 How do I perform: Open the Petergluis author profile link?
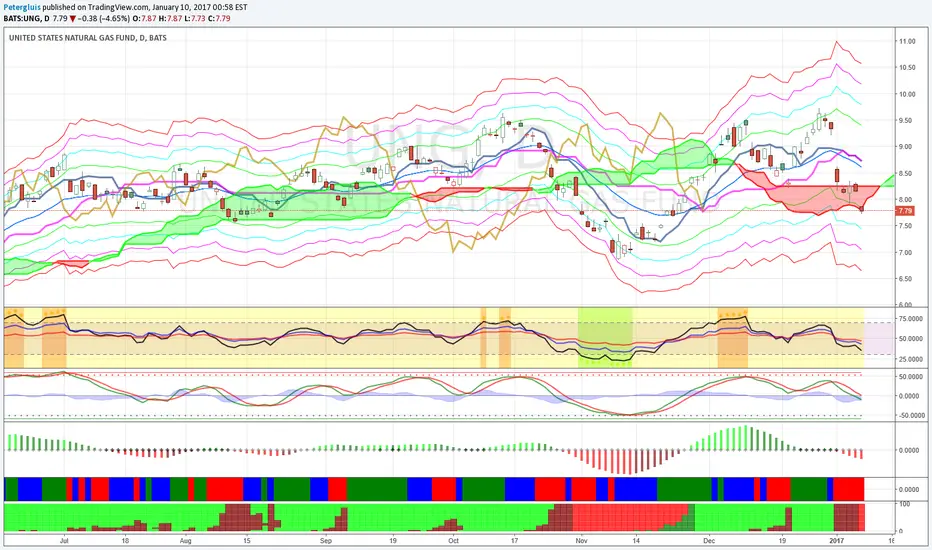point(21,8)
